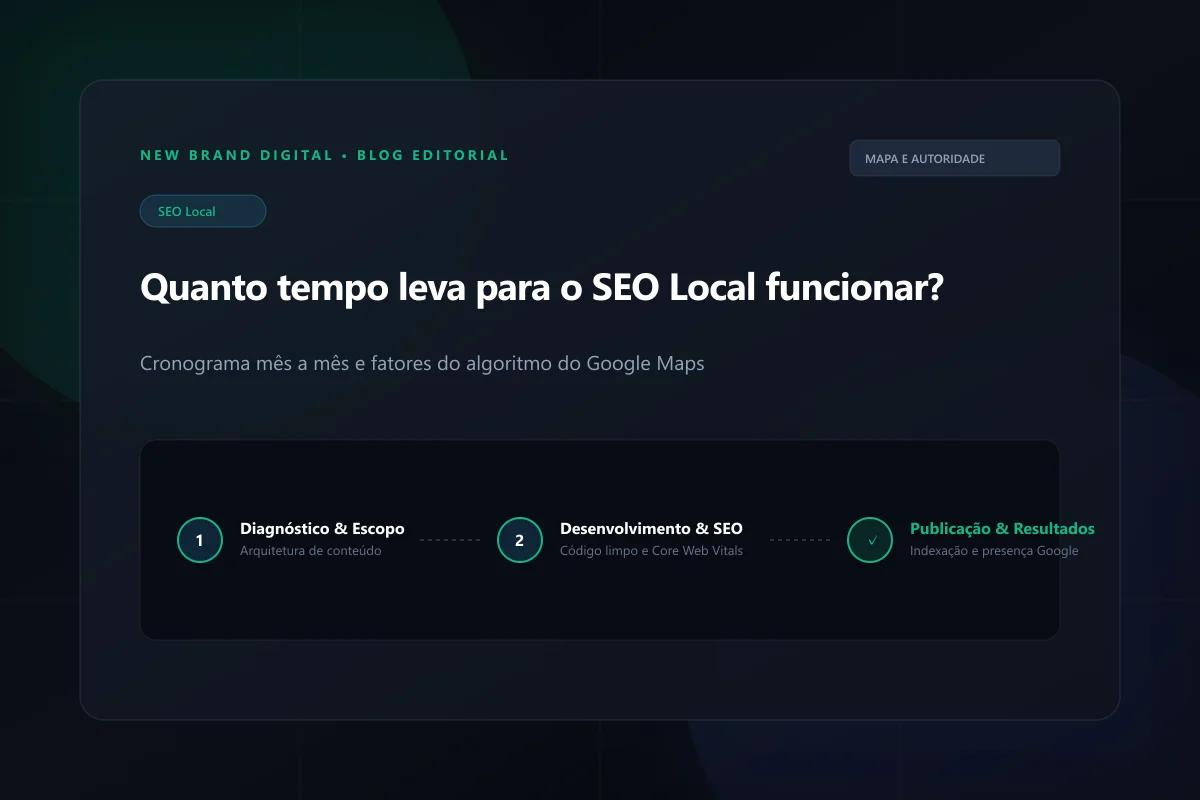
Task: Click the checkmark circle for Publicação step
Action: [x=870, y=540]
